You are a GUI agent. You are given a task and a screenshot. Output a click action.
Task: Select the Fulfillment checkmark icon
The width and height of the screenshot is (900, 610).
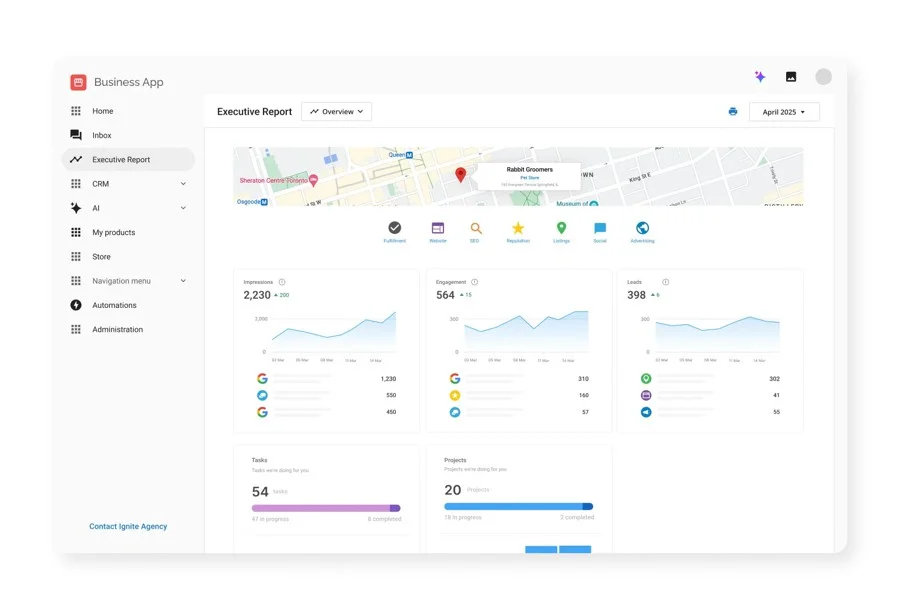point(395,228)
